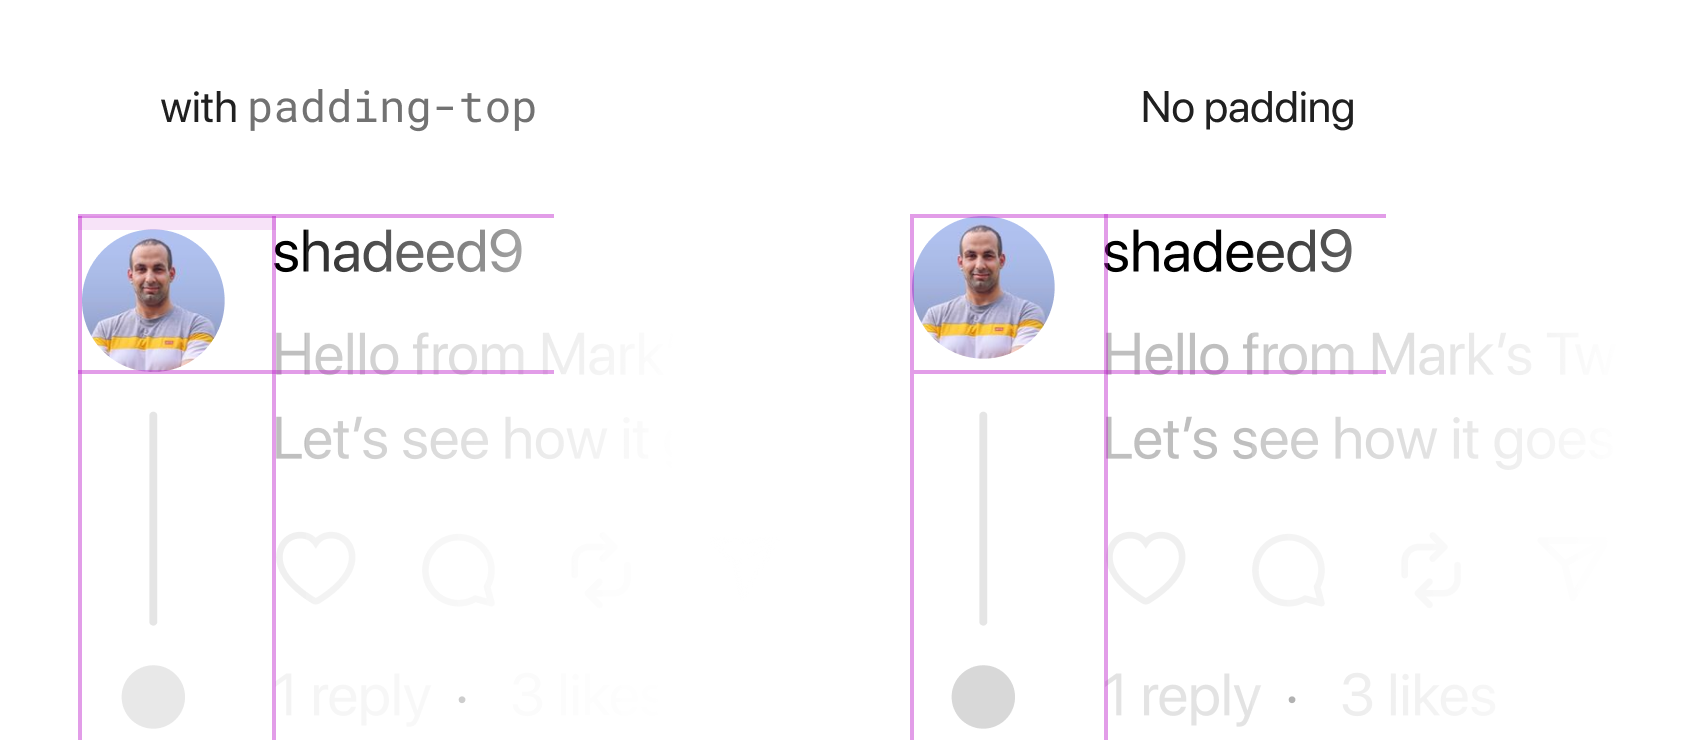Screen dimensions: 1700x740
Task: Open "1 reply" in the padding-top example
Action: (x=351, y=697)
